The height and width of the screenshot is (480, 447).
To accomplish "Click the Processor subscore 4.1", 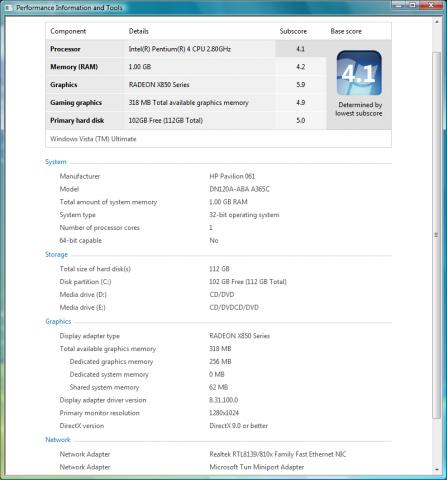I will point(300,49).
